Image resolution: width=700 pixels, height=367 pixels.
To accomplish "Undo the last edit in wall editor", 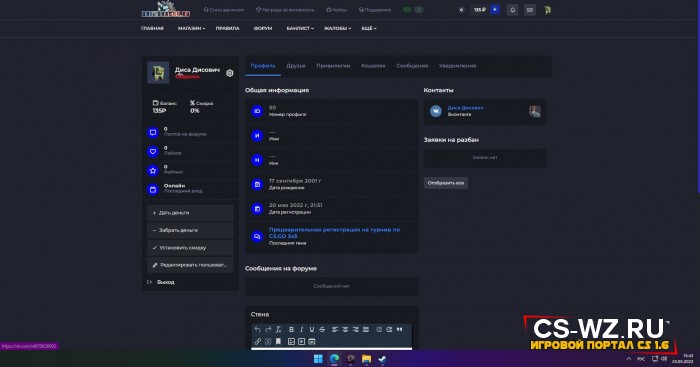I will click(x=258, y=329).
